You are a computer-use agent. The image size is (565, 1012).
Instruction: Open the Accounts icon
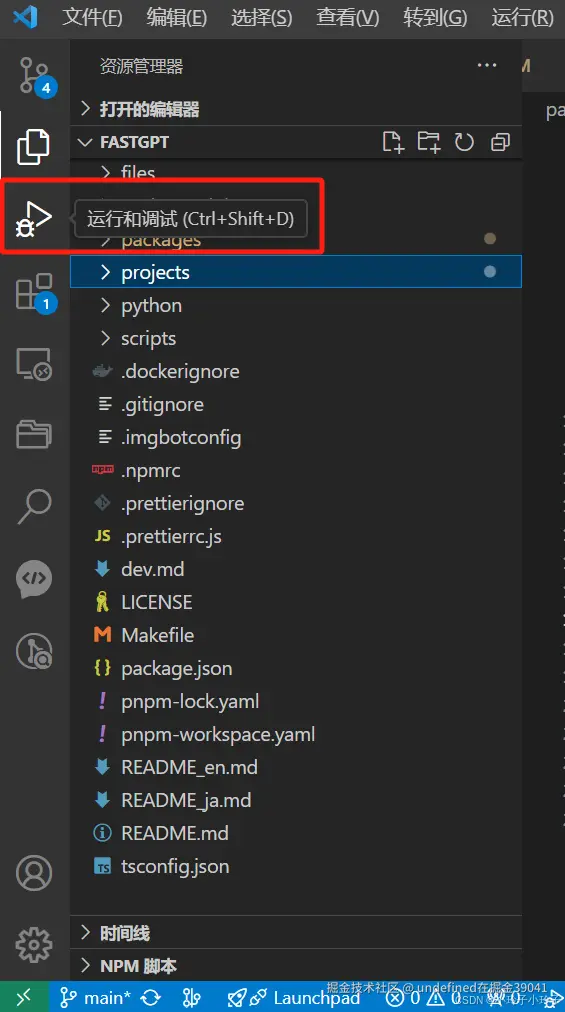click(34, 874)
